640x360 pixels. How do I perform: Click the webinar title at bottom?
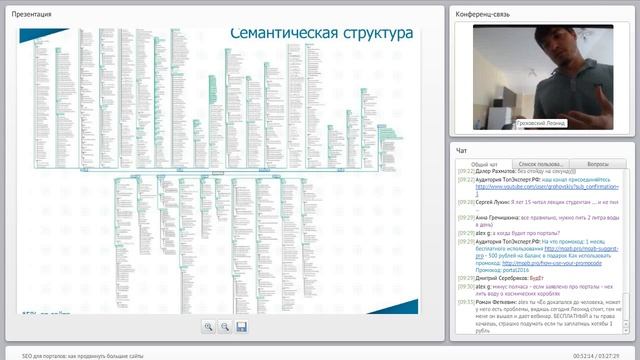pyautogui.click(x=82, y=356)
